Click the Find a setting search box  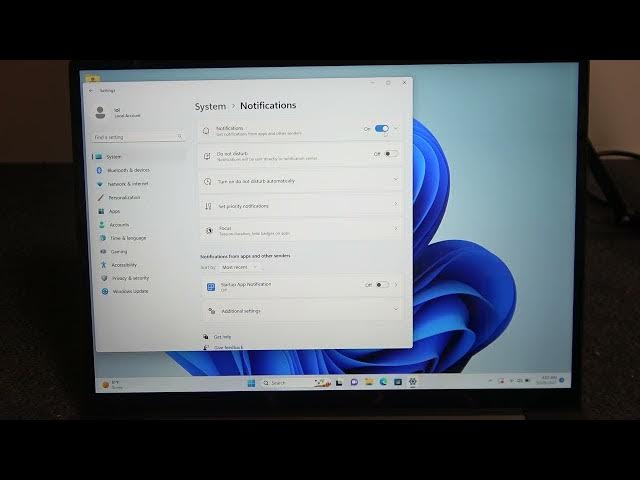pyautogui.click(x=138, y=137)
